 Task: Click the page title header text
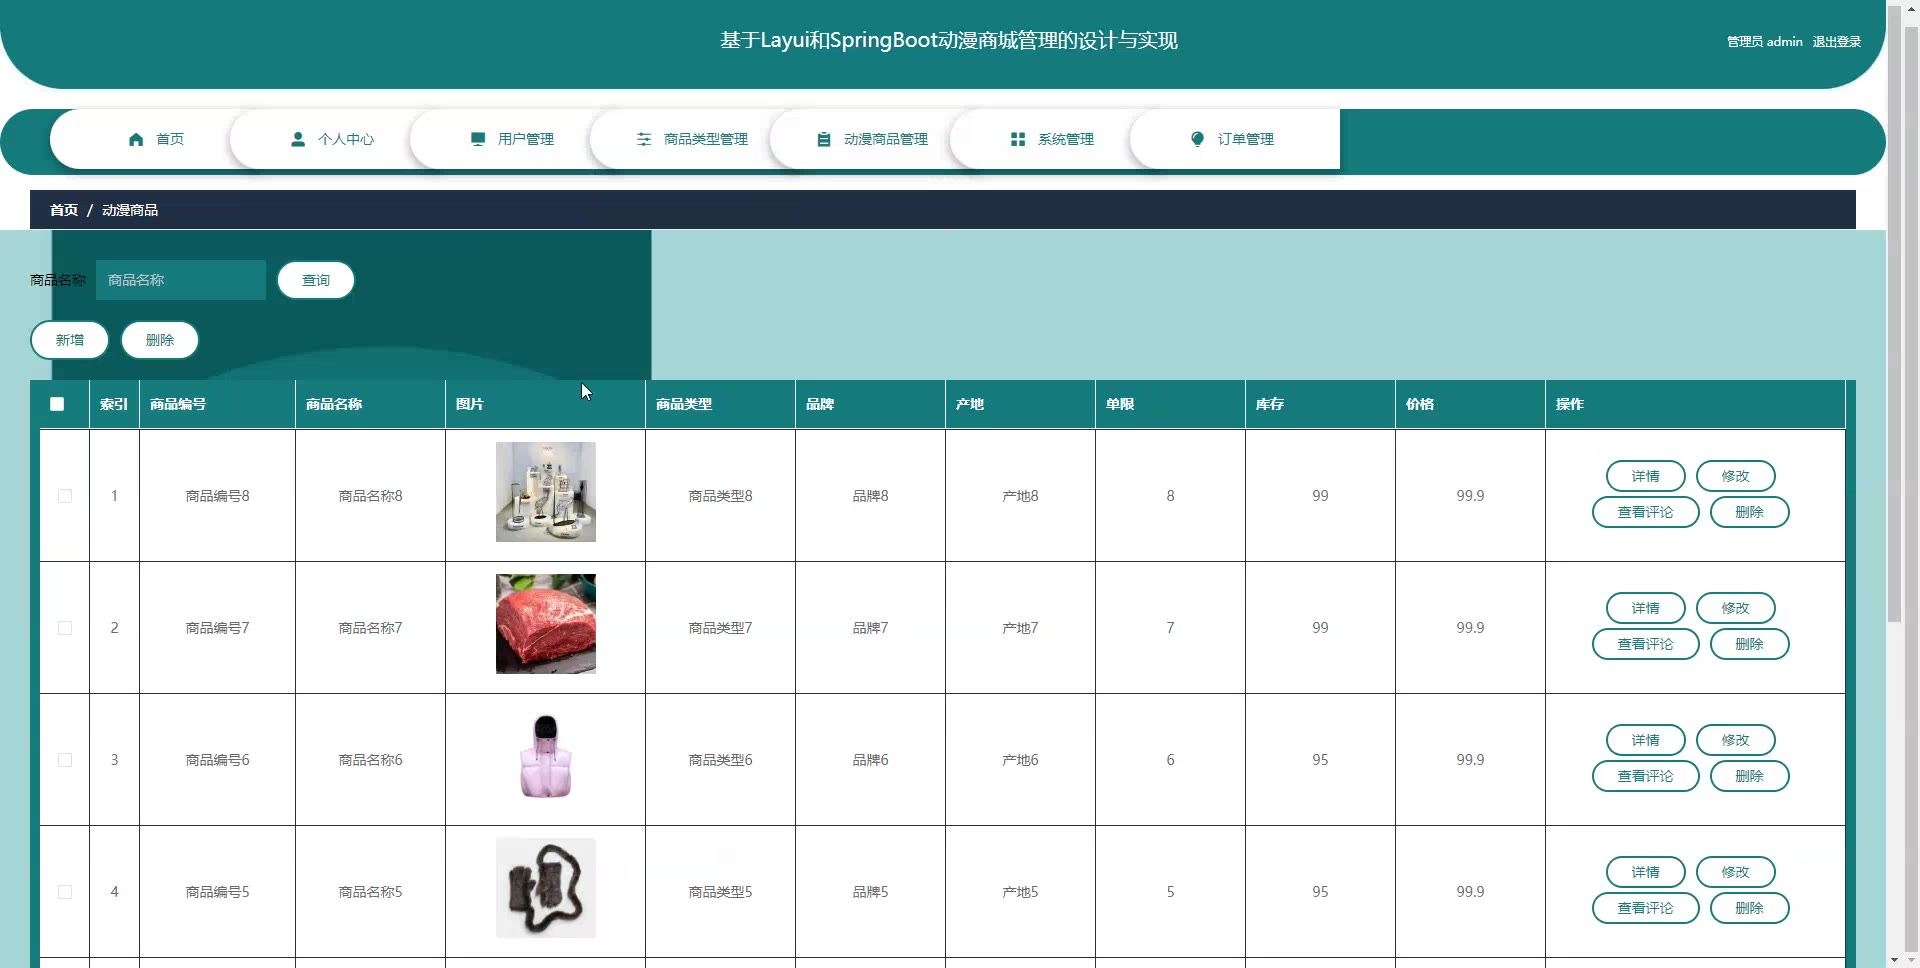[x=949, y=41]
